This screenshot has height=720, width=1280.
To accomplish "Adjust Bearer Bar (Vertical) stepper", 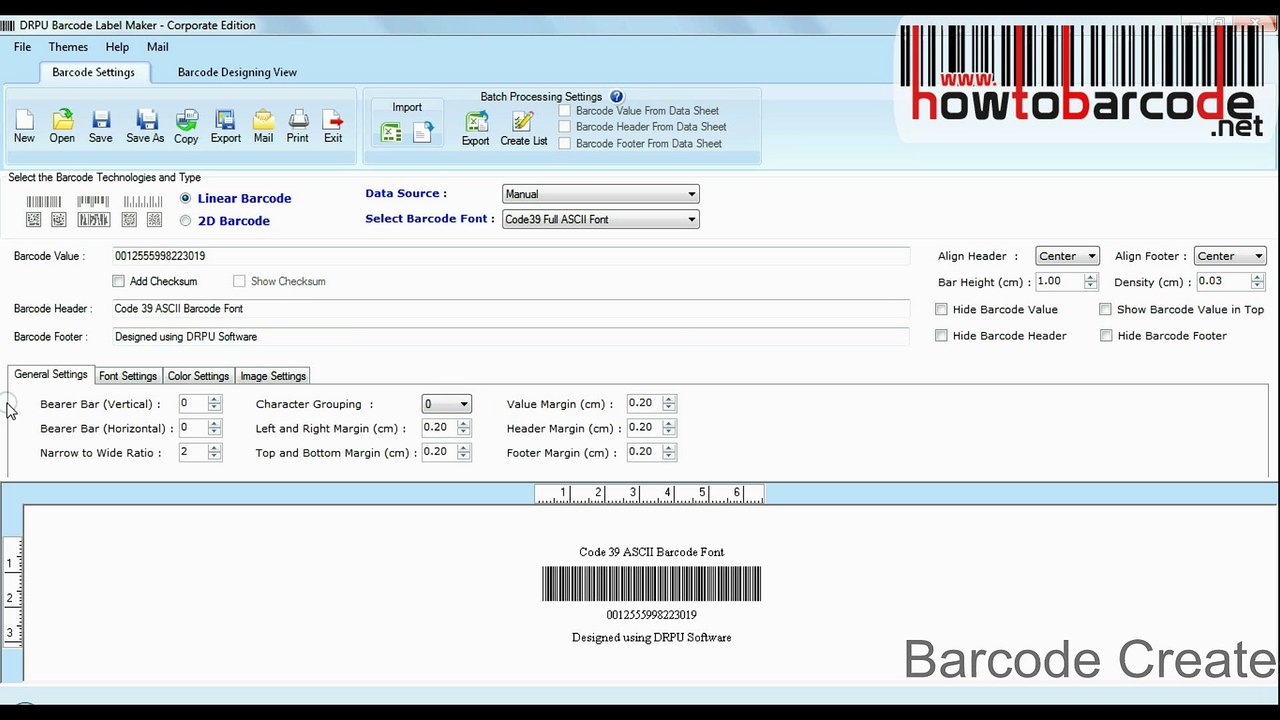I will 214,404.
